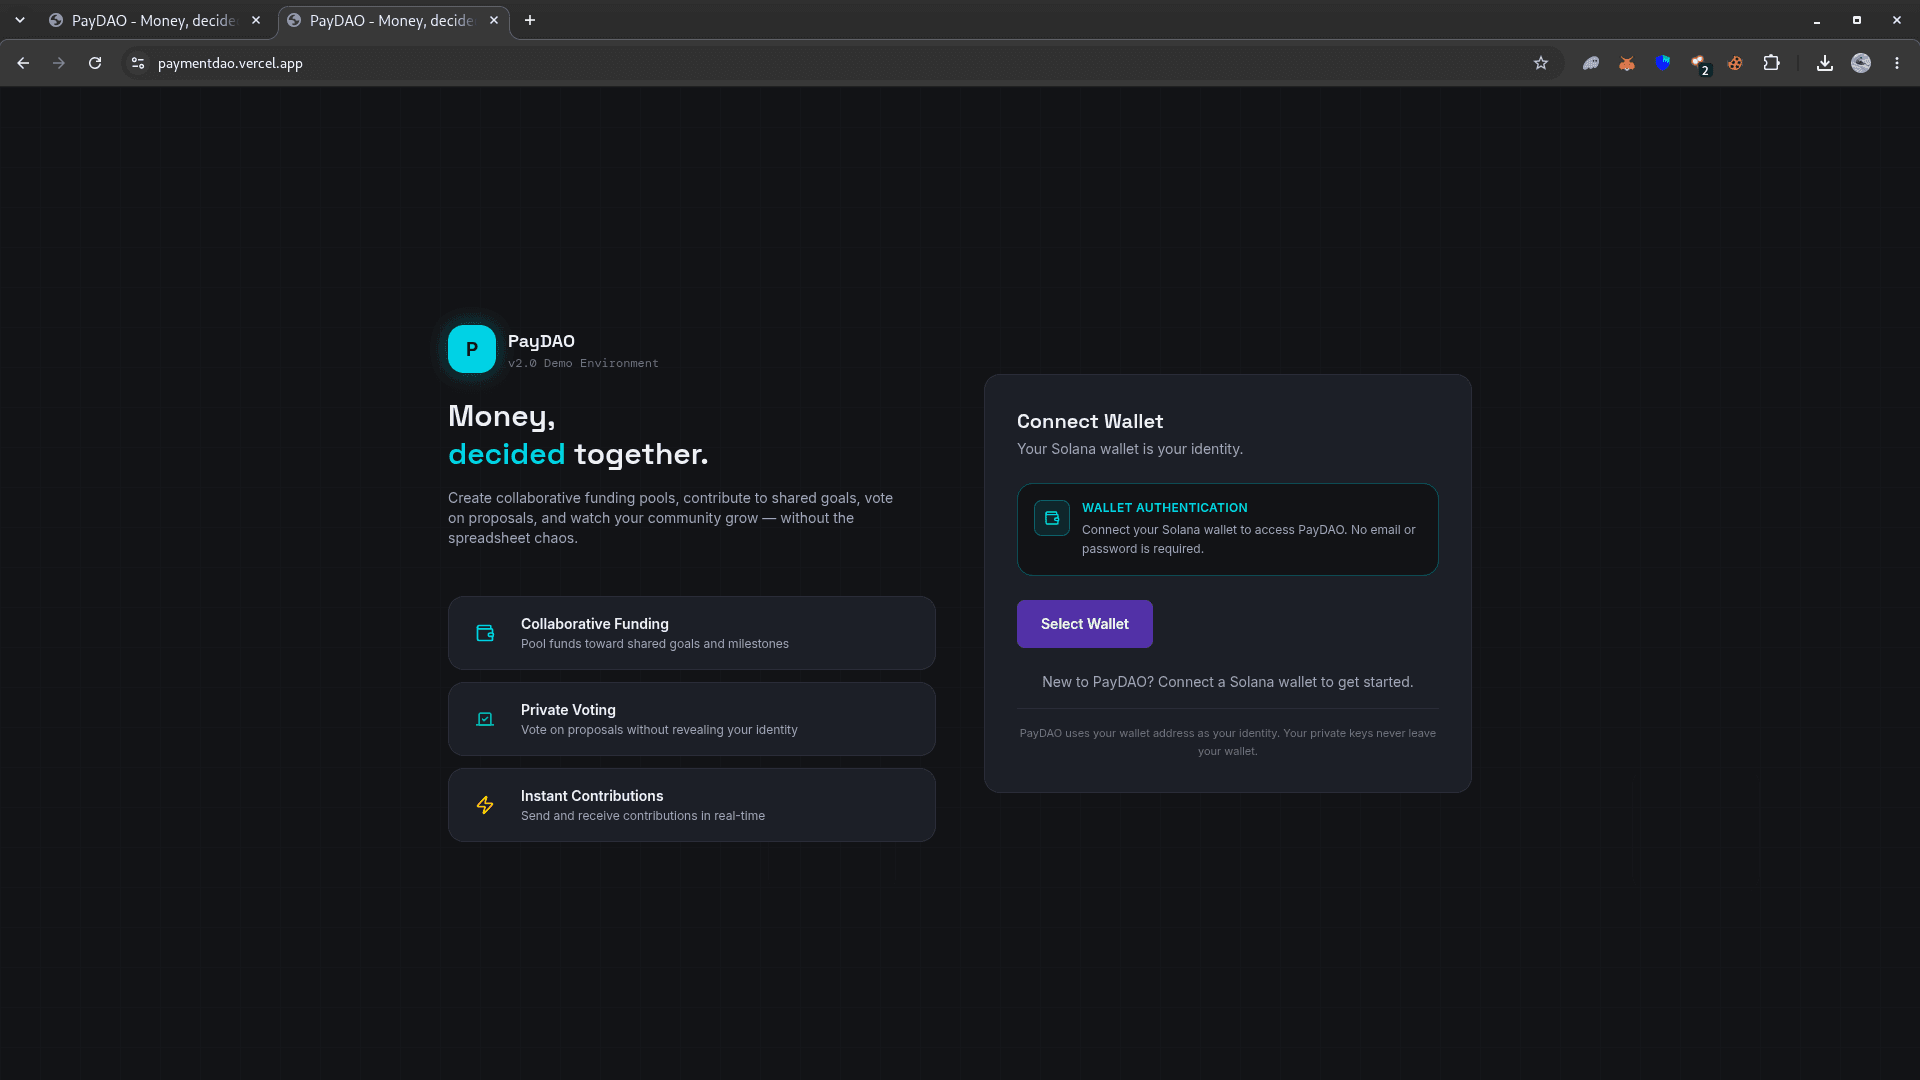
Task: Close the active PayDAO tab
Action: [494, 20]
